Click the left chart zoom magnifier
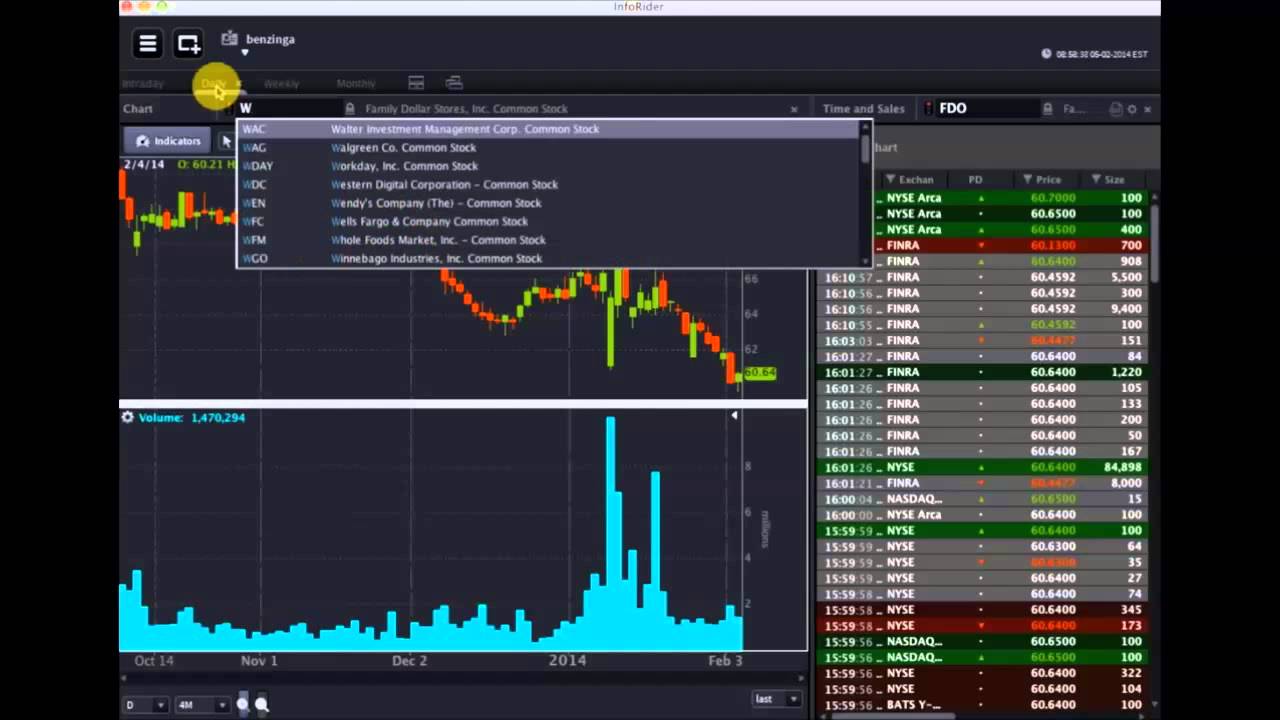The width and height of the screenshot is (1280, 720). 242,705
